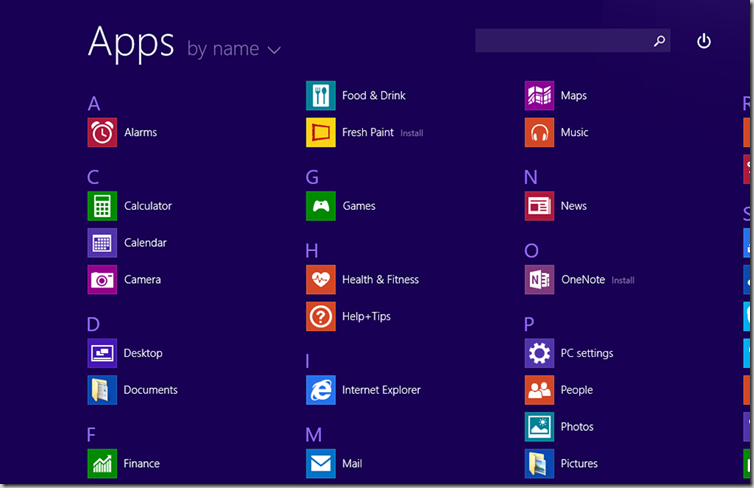This screenshot has width=754, height=488.
Task: Select the letter C group header
Action: click(x=93, y=177)
